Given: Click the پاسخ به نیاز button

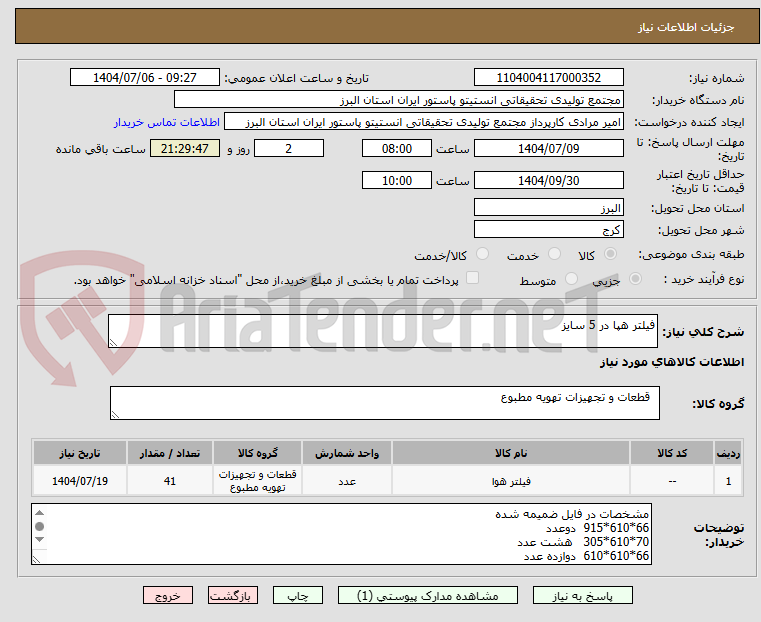Looking at the screenshot, I should coord(582,595).
